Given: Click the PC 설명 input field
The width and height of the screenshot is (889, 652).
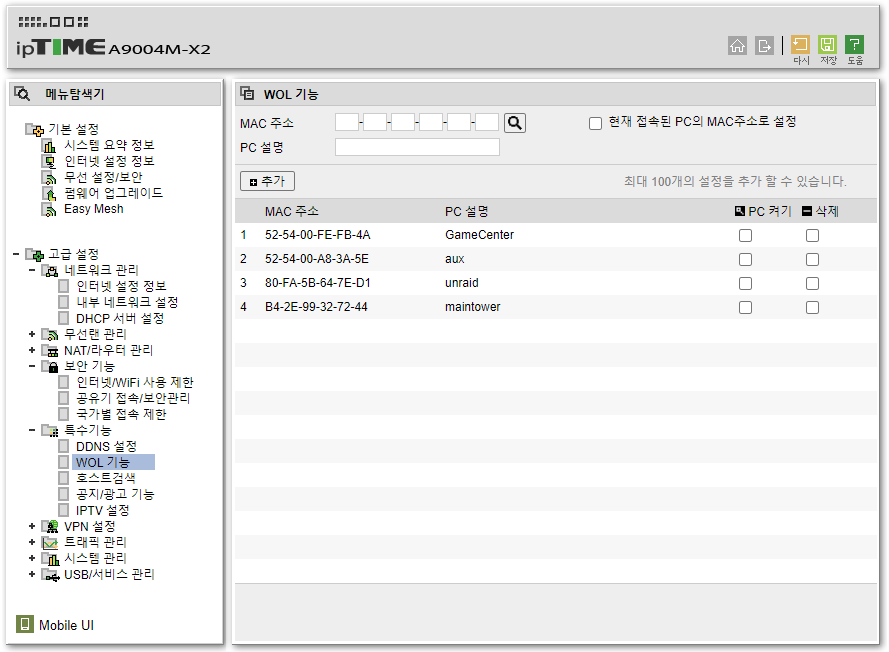Looking at the screenshot, I should 417,147.
